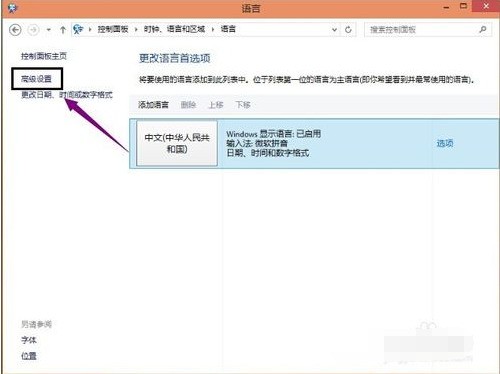Open 位置 under 另请参阅
500x374 pixels.
(x=29, y=356)
